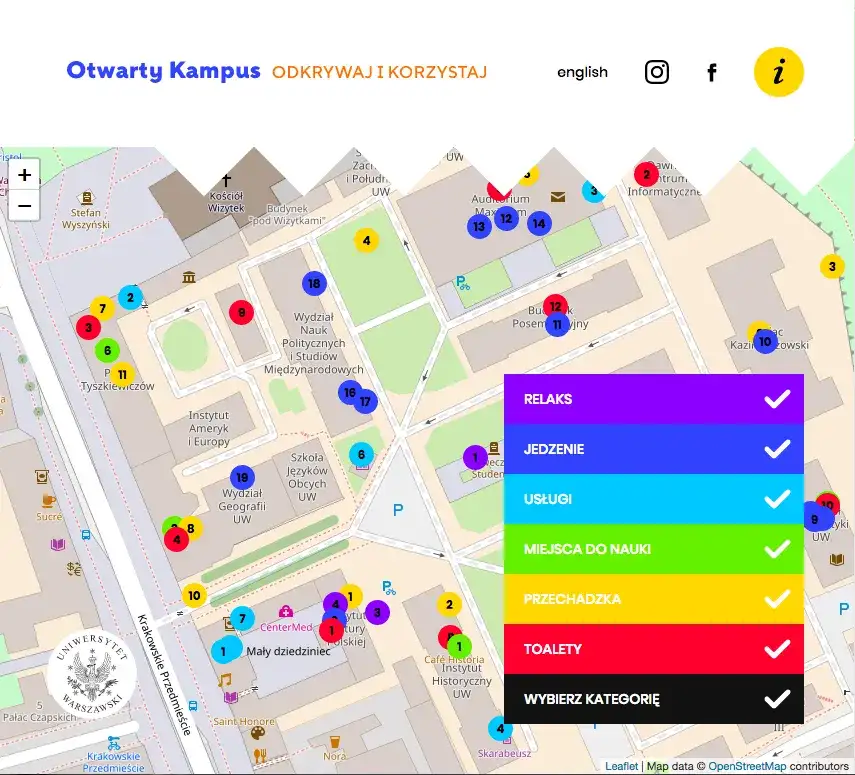Toggle the JEDZENIE category checkmark
Viewport: 855px width, 775px height.
point(777,449)
